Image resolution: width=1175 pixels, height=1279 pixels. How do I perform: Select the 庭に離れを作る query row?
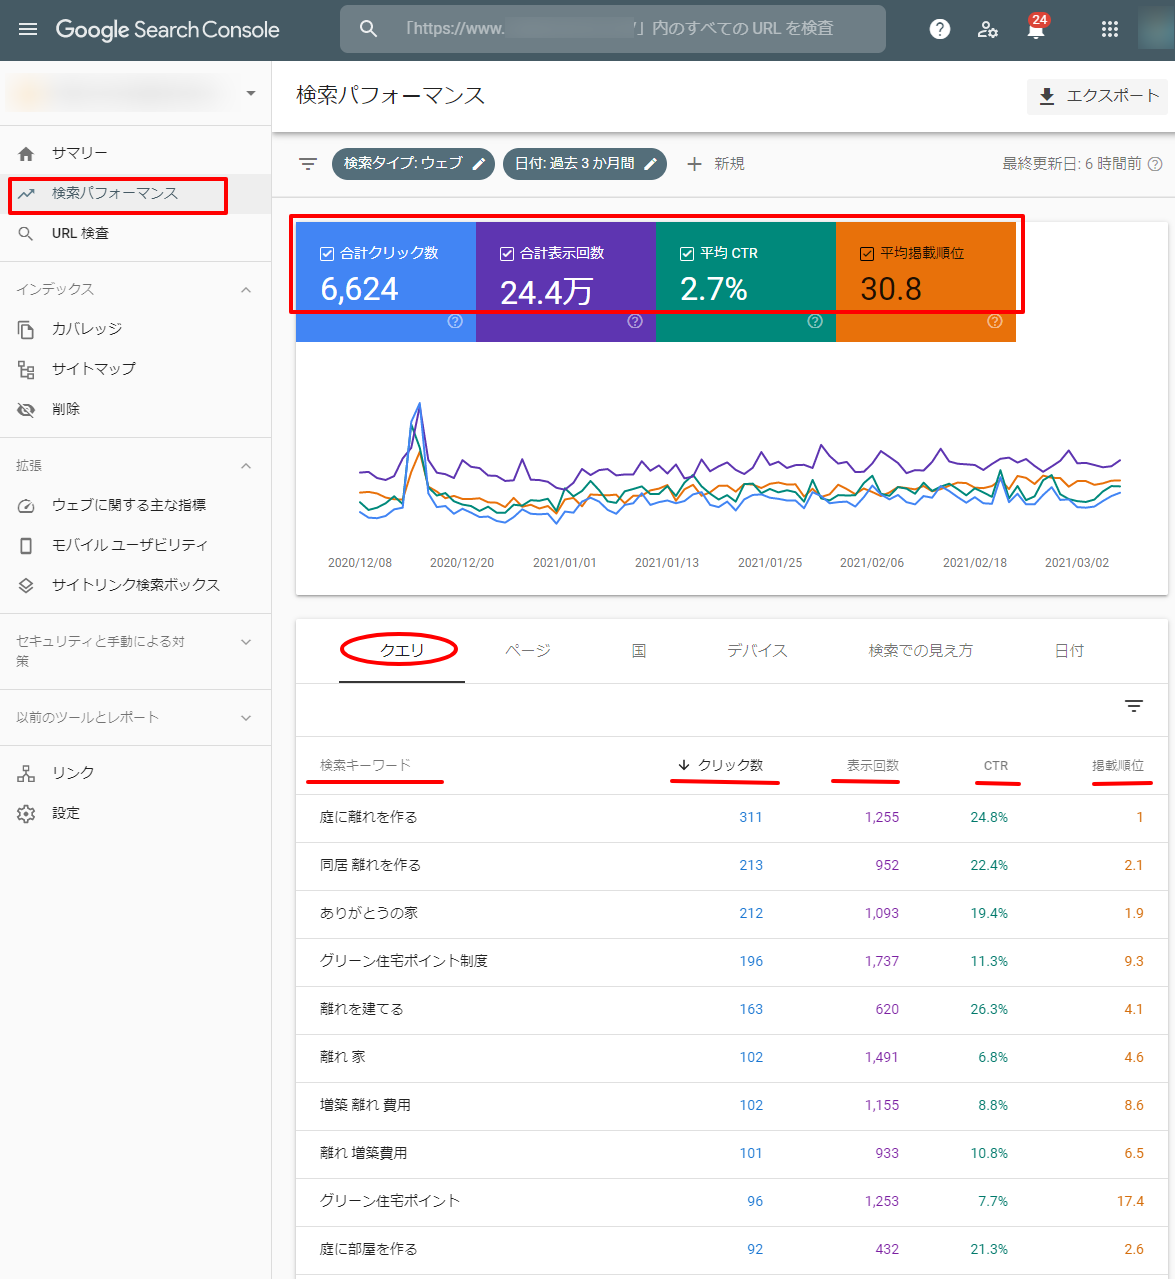[732, 818]
